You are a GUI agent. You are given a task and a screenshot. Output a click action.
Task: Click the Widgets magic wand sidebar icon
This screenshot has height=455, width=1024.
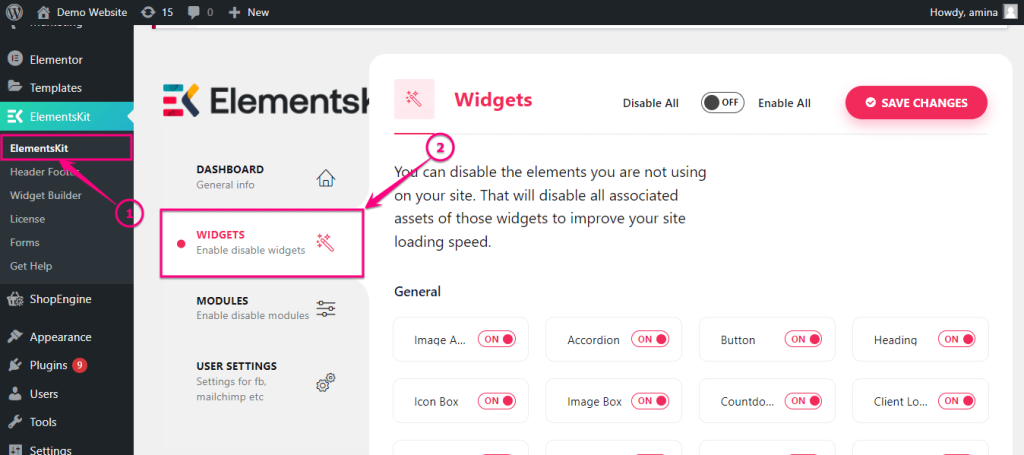click(x=325, y=243)
